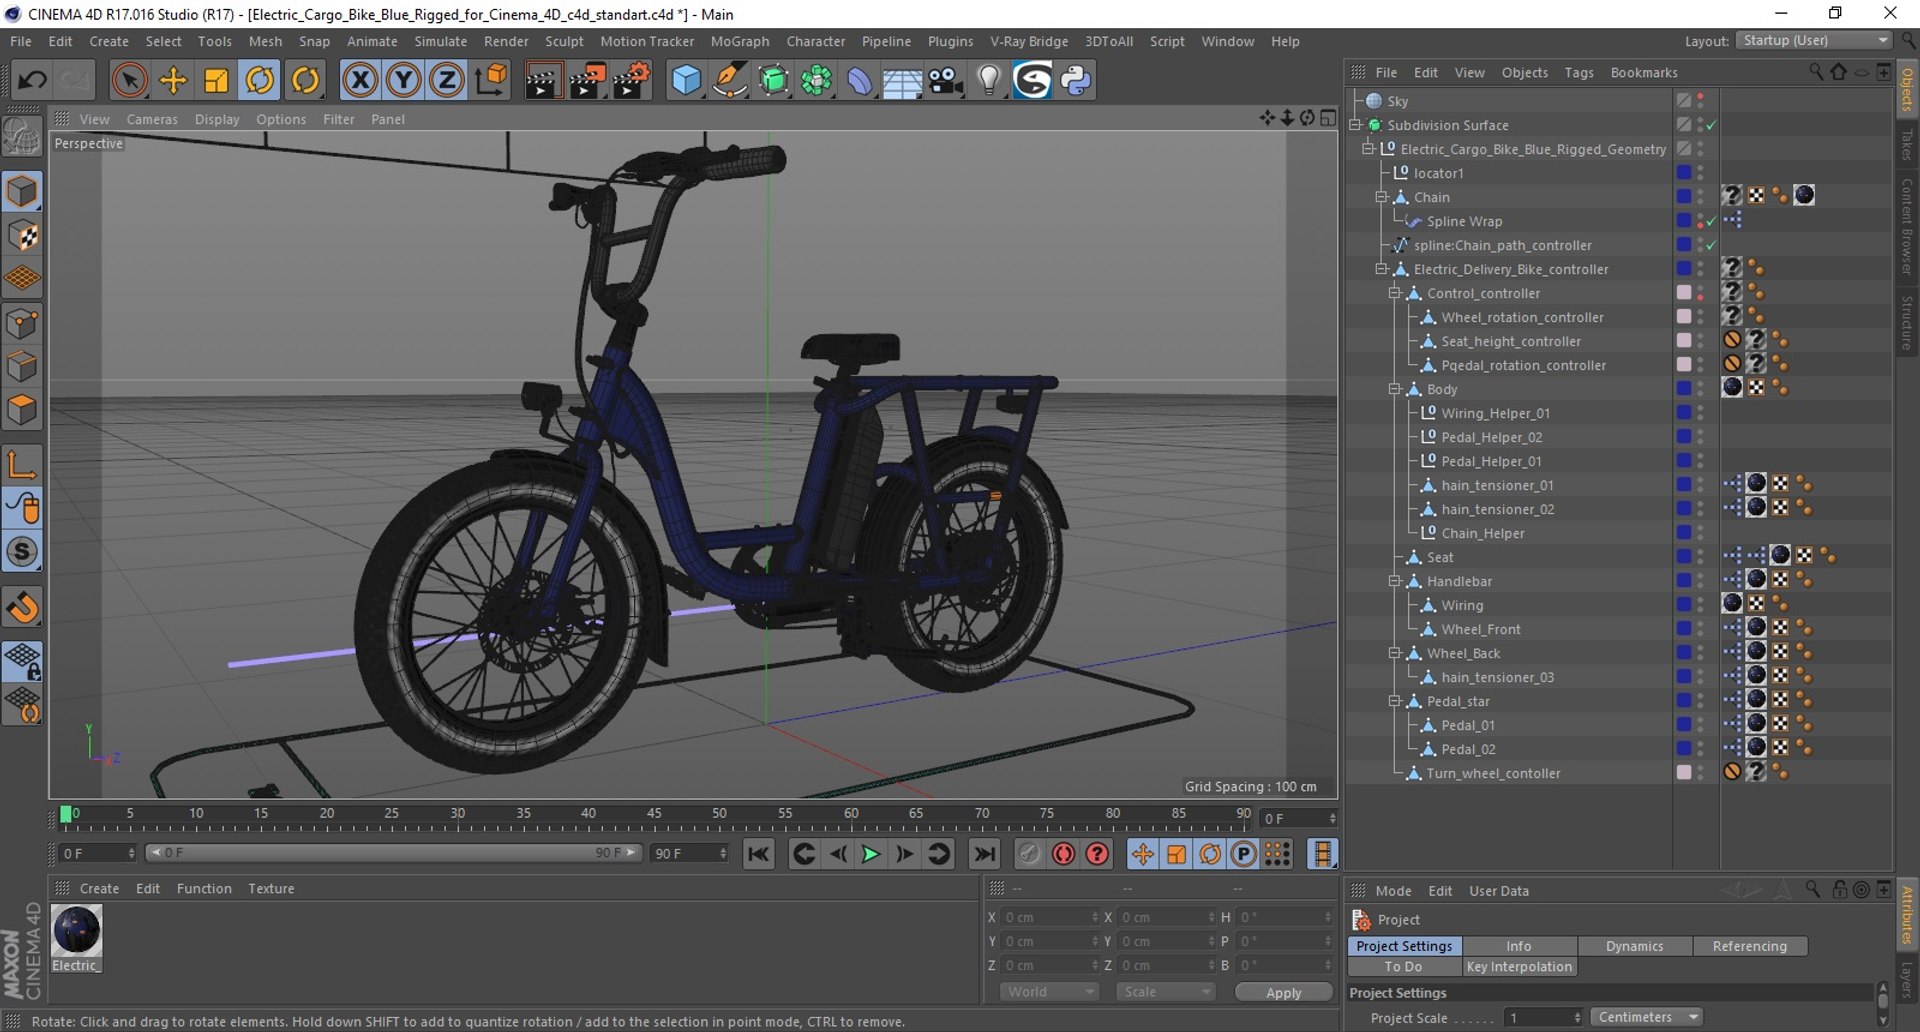Toggle Spline Wrap enable checkmark
This screenshot has height=1032, width=1920.
coord(1712,221)
